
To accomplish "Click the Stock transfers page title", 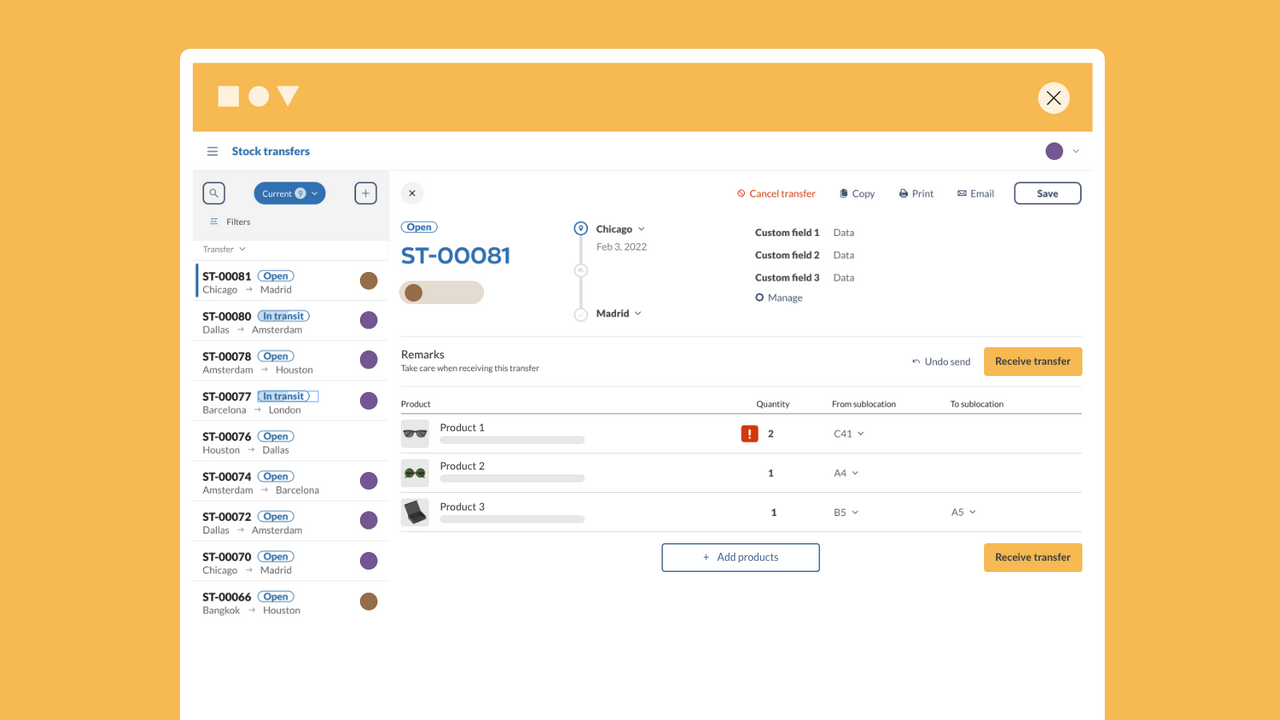I will coord(271,151).
